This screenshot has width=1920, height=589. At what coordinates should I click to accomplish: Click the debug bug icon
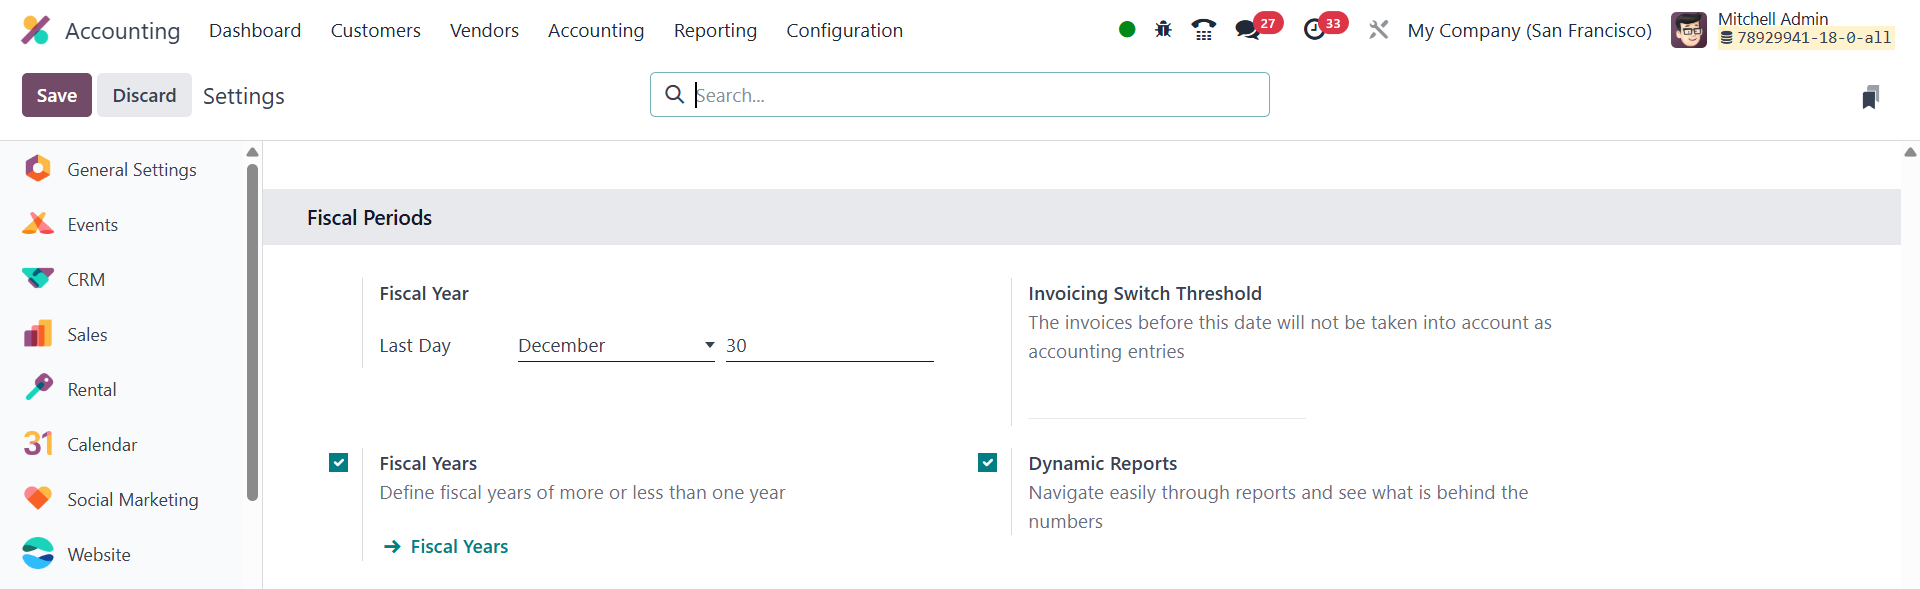click(x=1163, y=30)
